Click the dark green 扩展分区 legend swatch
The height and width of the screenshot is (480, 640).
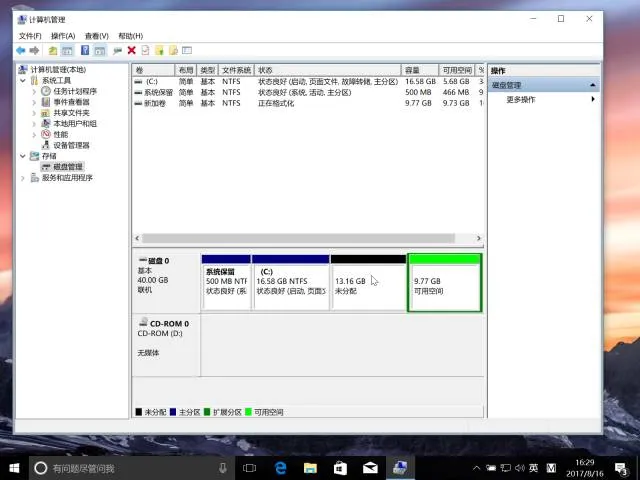(x=207, y=412)
